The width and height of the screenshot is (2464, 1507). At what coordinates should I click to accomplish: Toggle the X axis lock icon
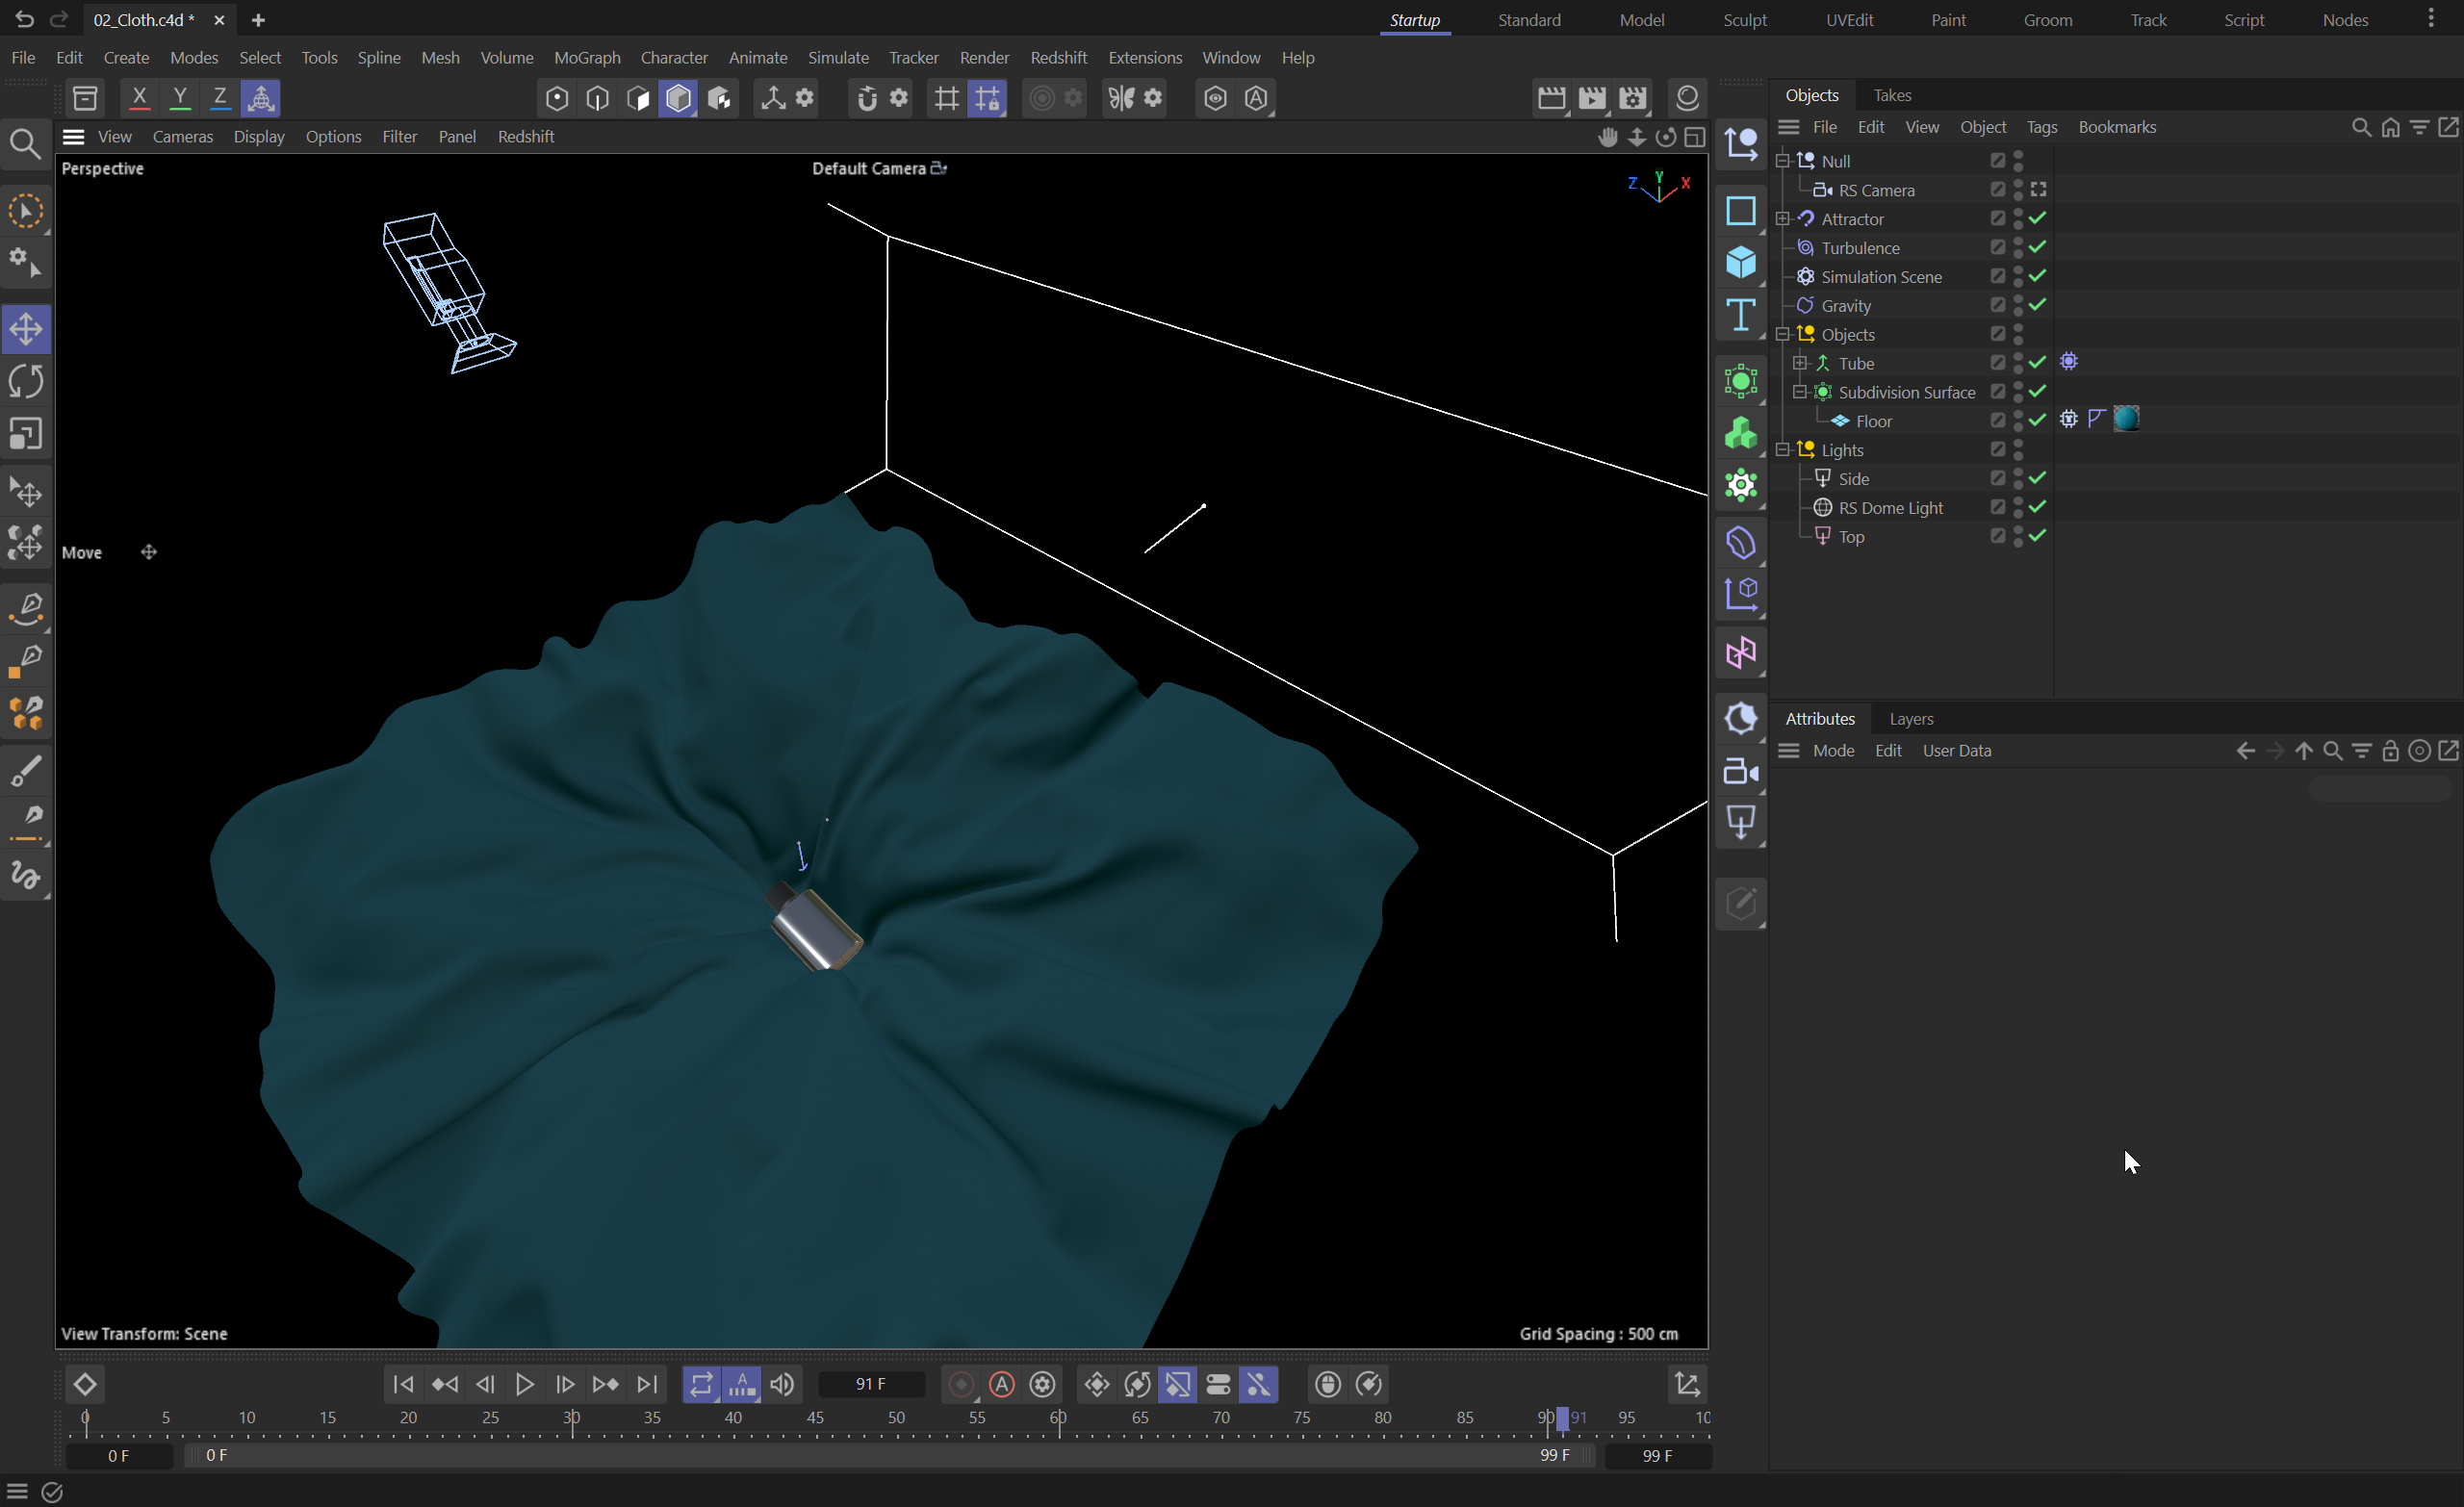coord(139,98)
